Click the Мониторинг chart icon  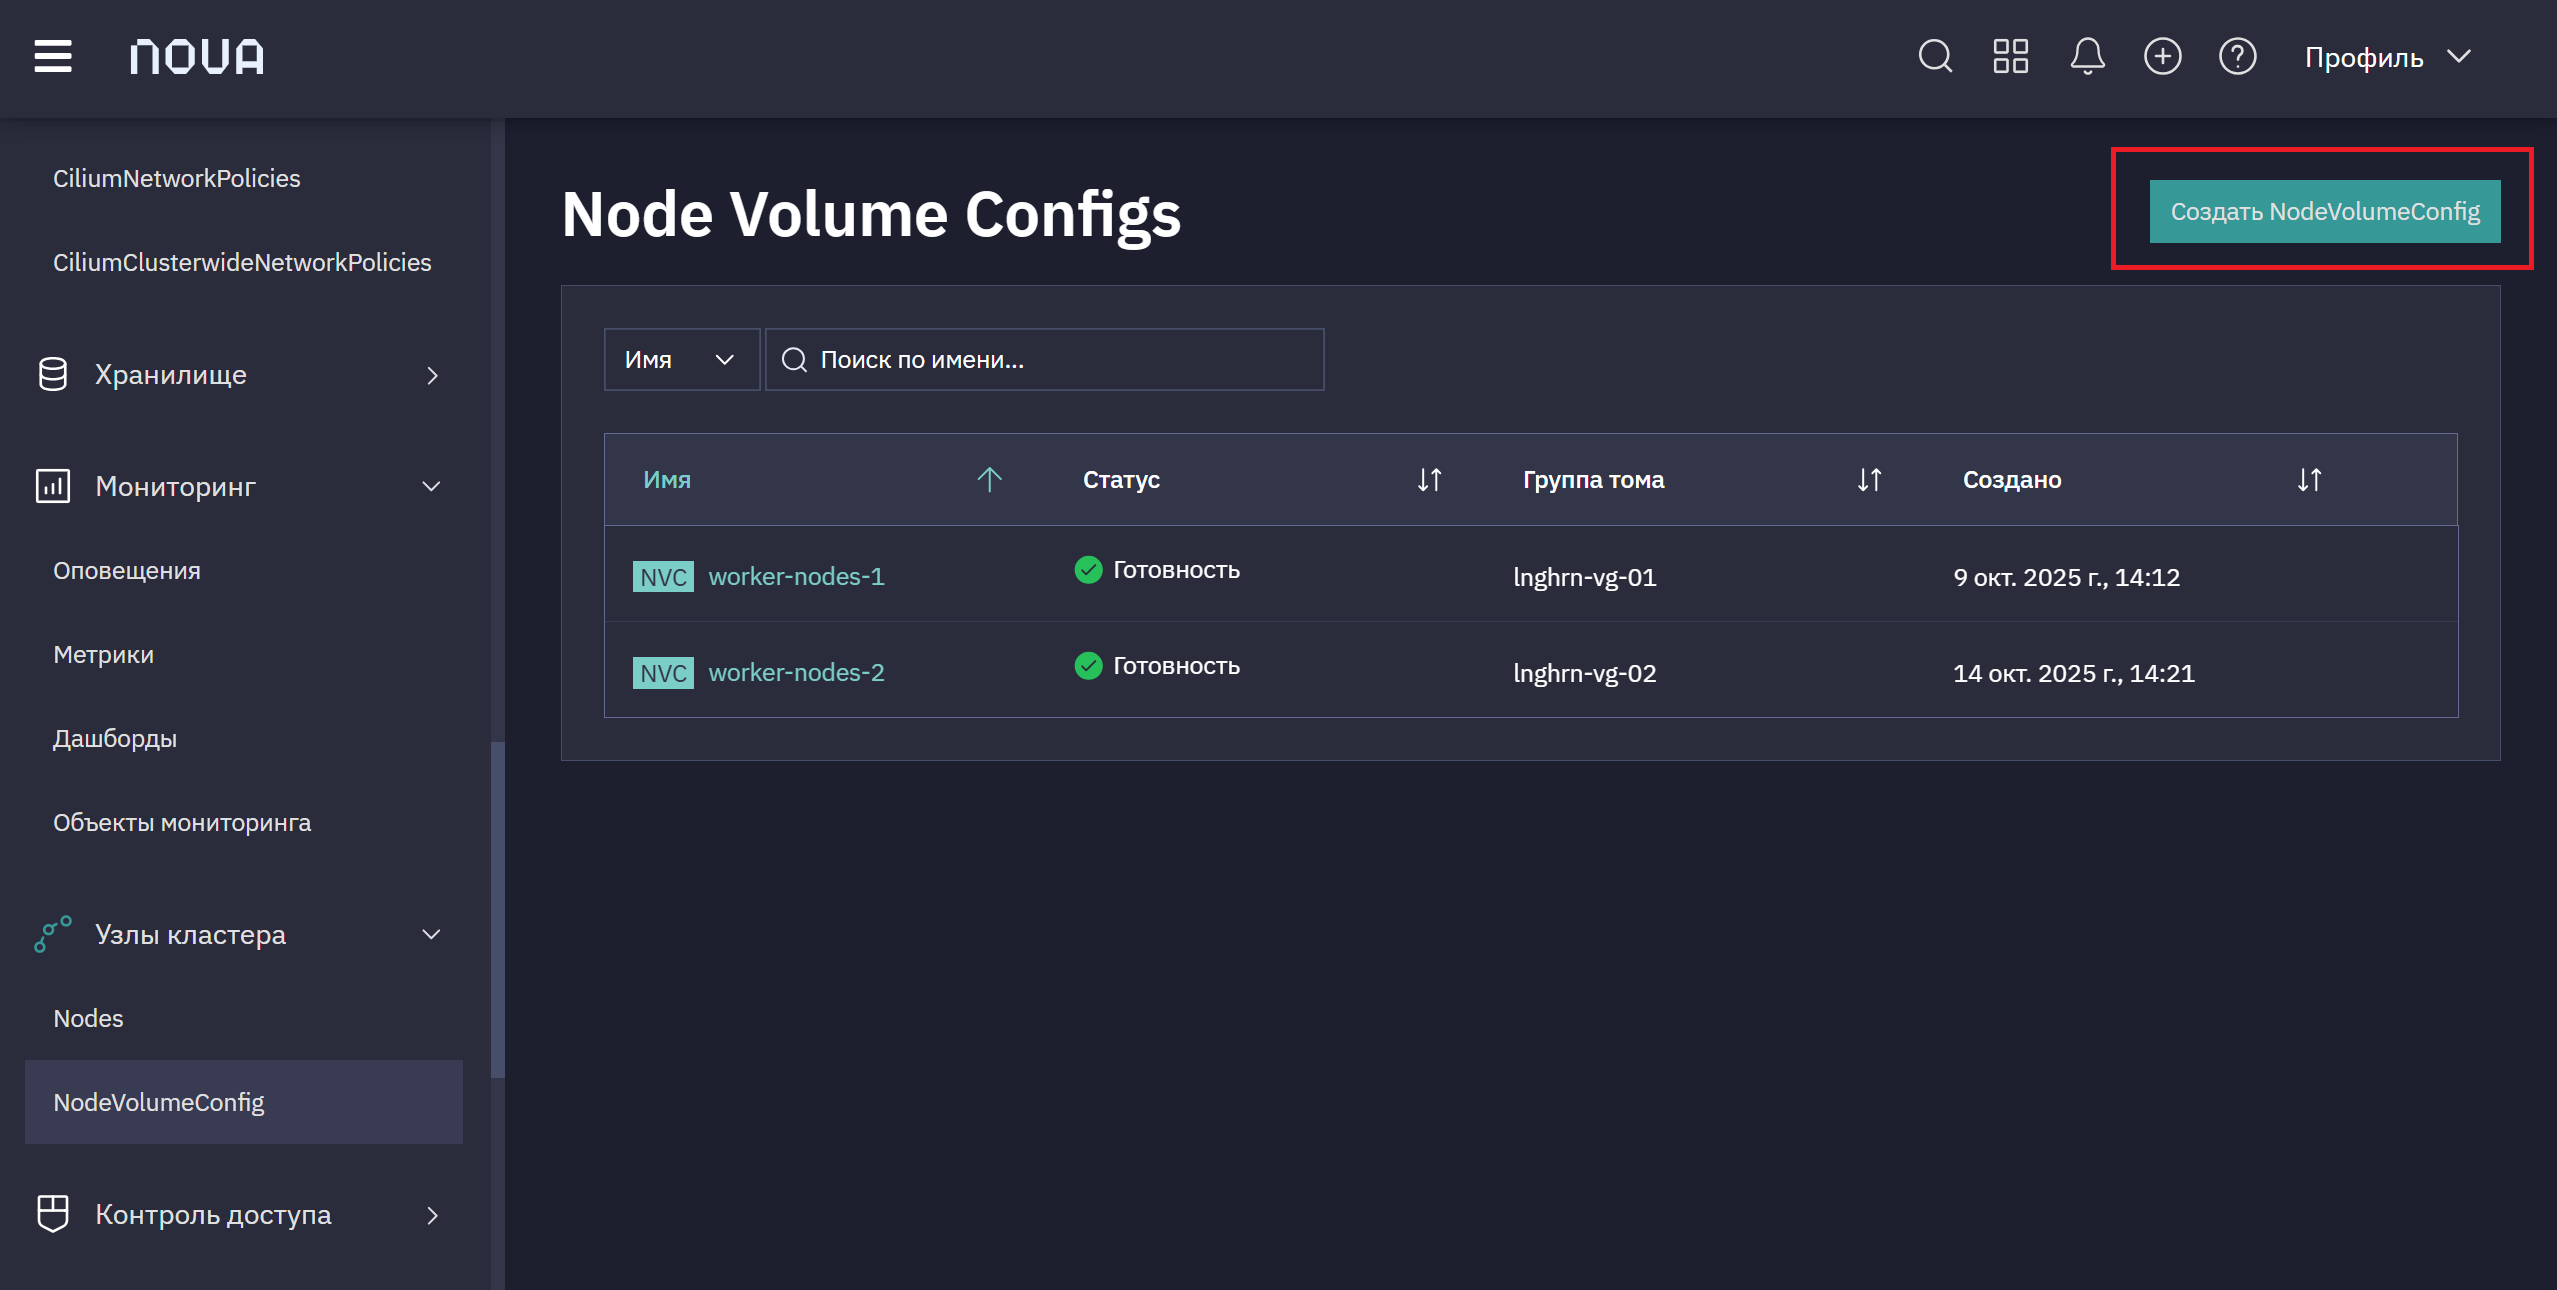tap(53, 486)
